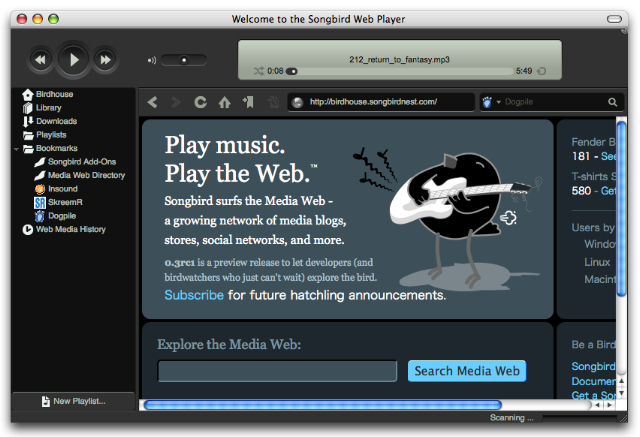
Task: Go forward with the browser forward arrow
Action: point(175,102)
